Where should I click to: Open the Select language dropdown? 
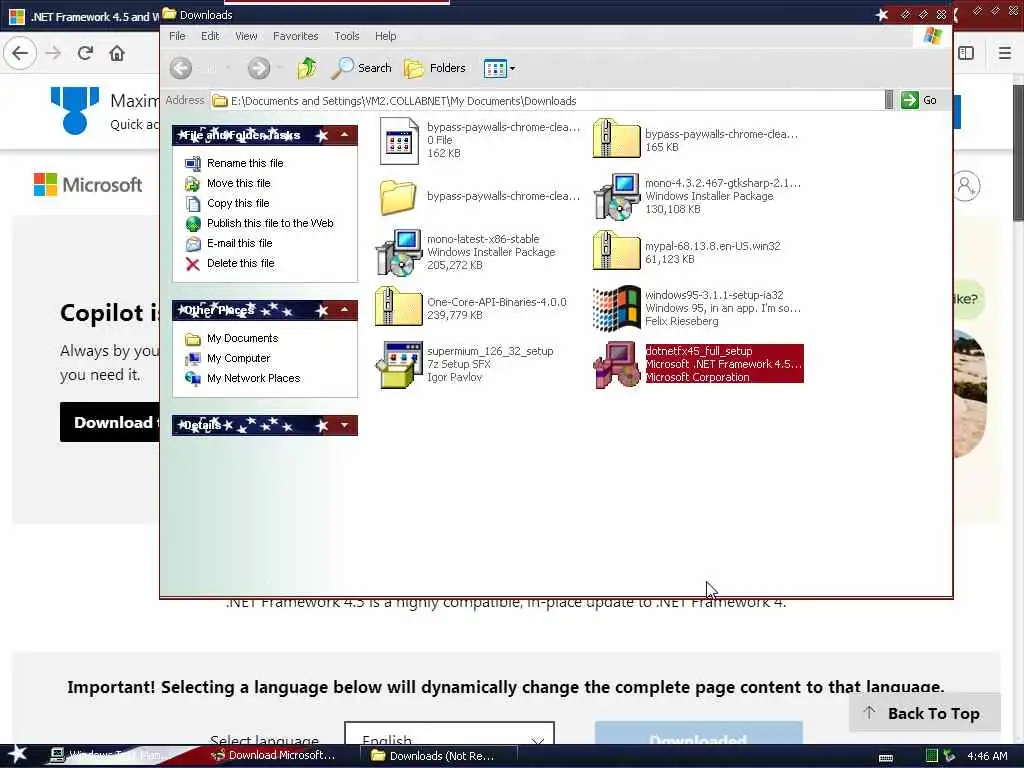tap(449, 735)
